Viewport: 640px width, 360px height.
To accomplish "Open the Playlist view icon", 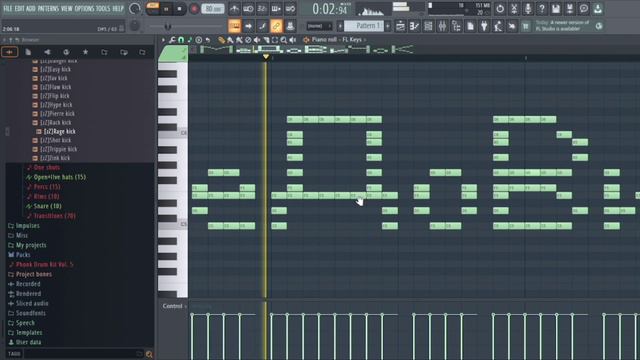I will tap(400, 26).
